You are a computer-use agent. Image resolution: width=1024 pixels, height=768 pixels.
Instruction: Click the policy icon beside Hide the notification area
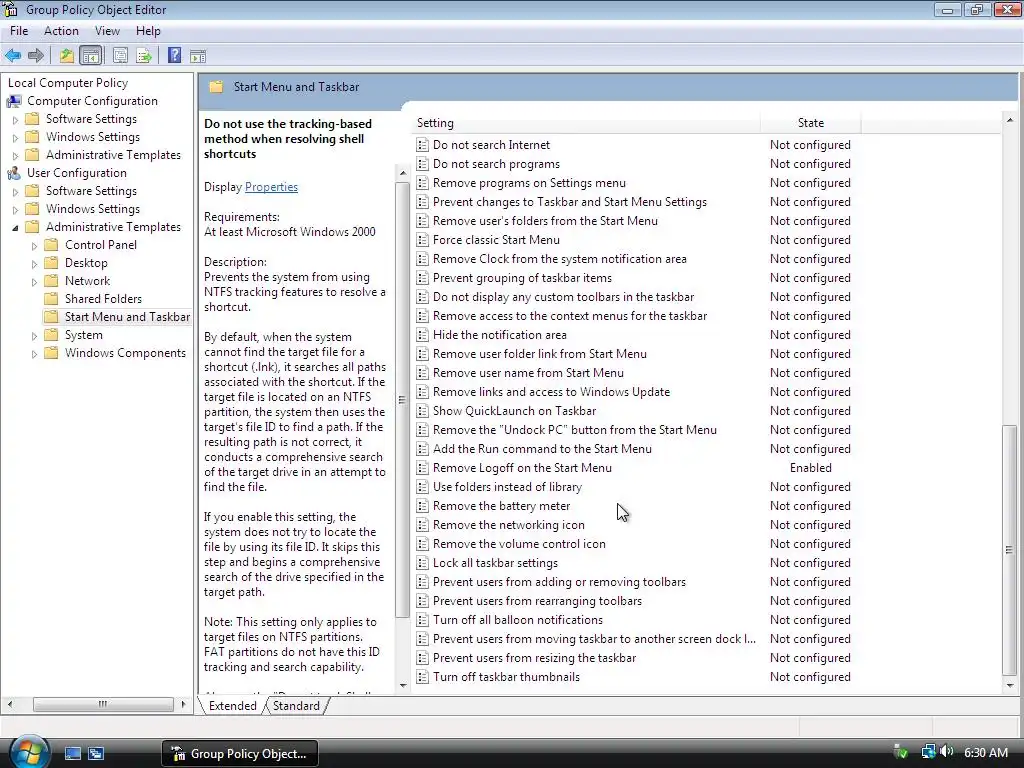point(423,335)
